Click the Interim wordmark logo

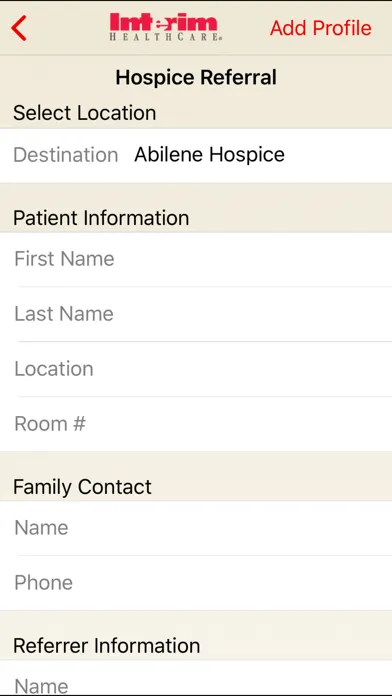tap(164, 22)
